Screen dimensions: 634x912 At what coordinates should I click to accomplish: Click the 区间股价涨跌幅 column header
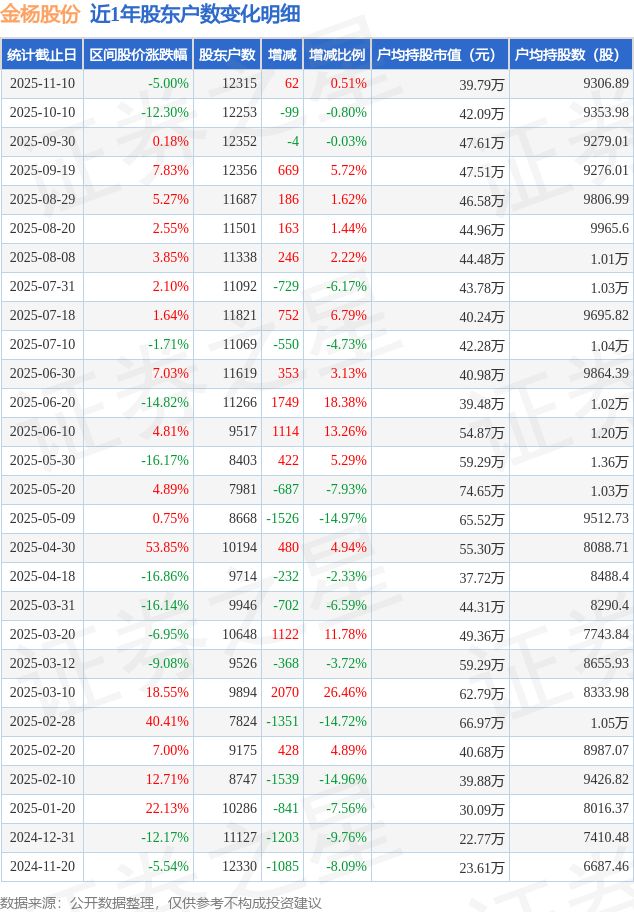138,55
